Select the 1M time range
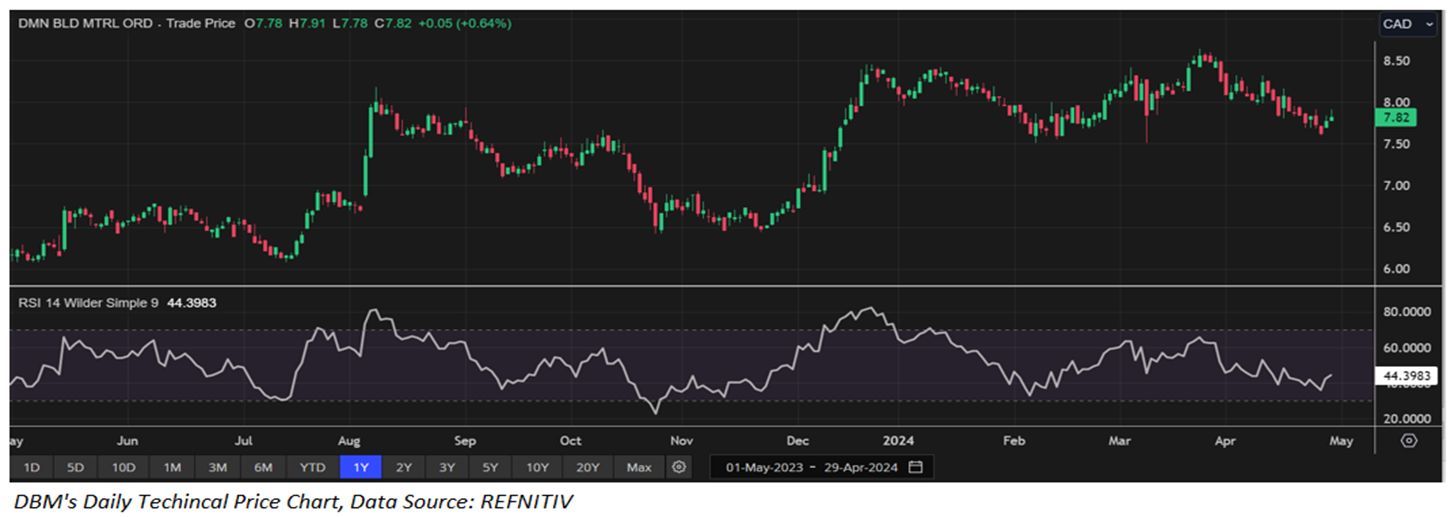The width and height of the screenshot is (1454, 517). point(172,467)
